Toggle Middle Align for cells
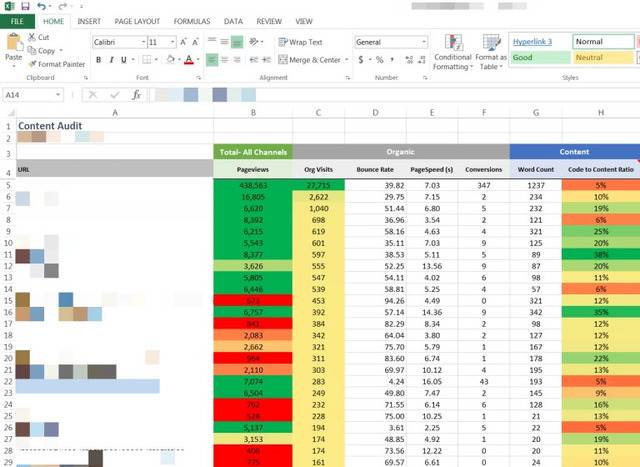The width and height of the screenshot is (640, 467). pos(224,41)
